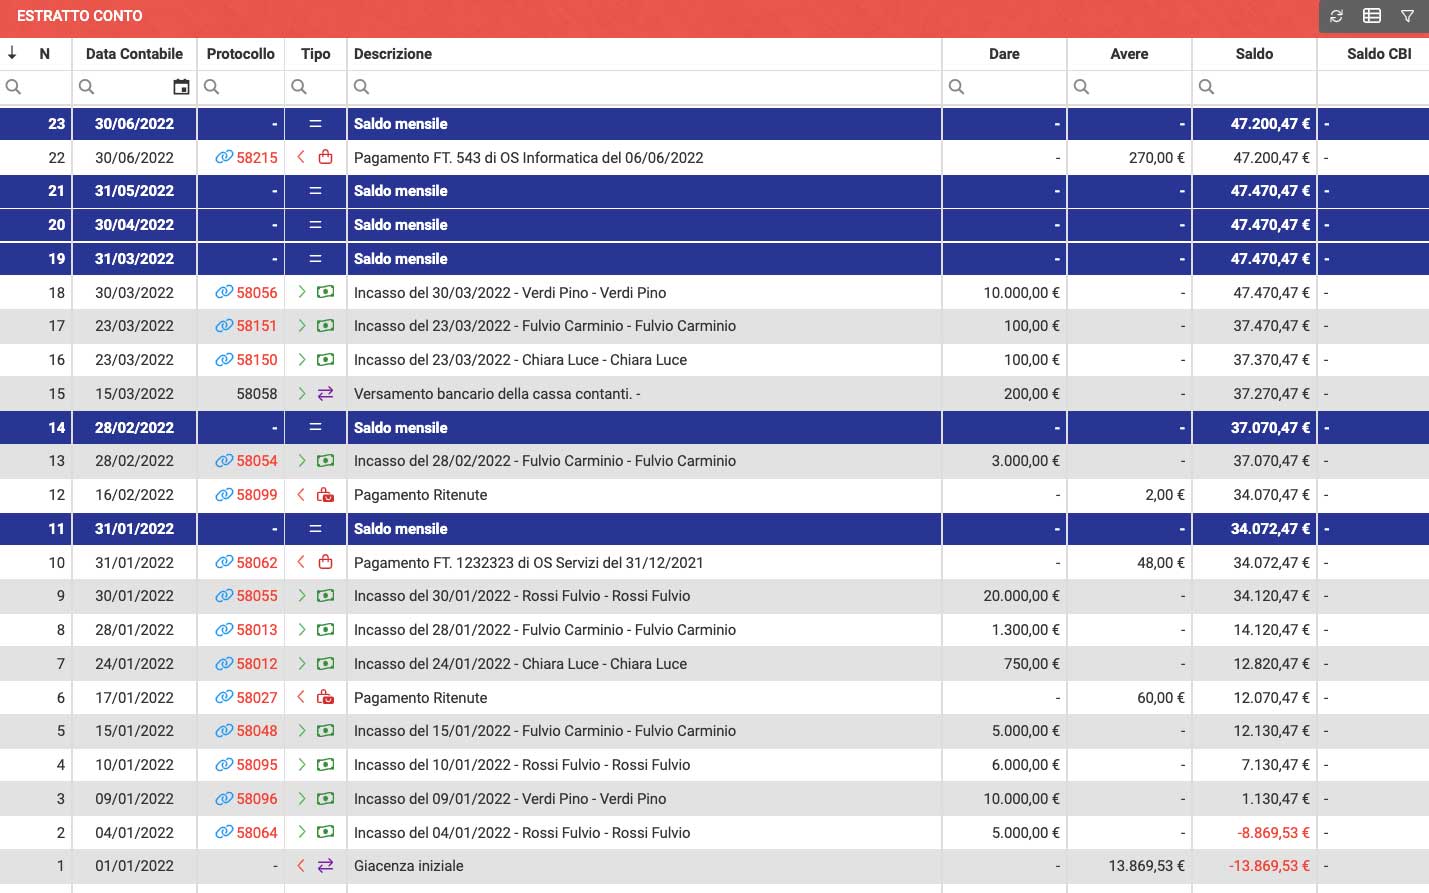This screenshot has width=1429, height=893.
Task: Open protocol link 58013
Action: [257, 630]
